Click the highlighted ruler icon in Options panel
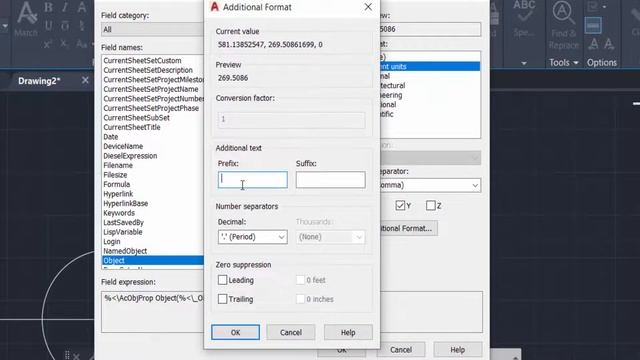 coord(593,25)
